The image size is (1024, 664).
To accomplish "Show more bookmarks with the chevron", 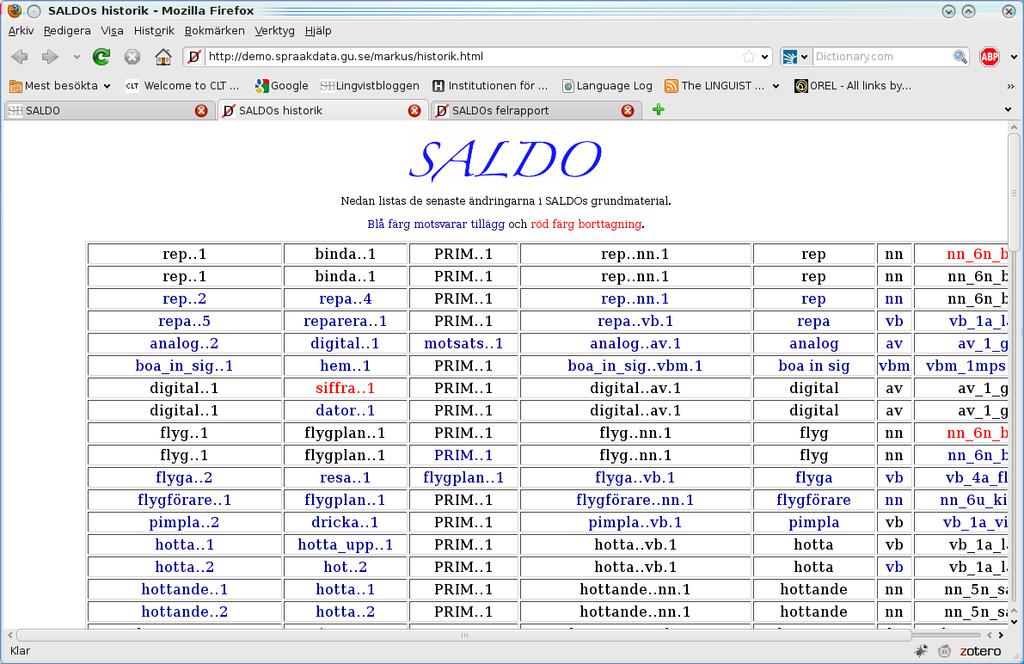I will coord(1010,86).
